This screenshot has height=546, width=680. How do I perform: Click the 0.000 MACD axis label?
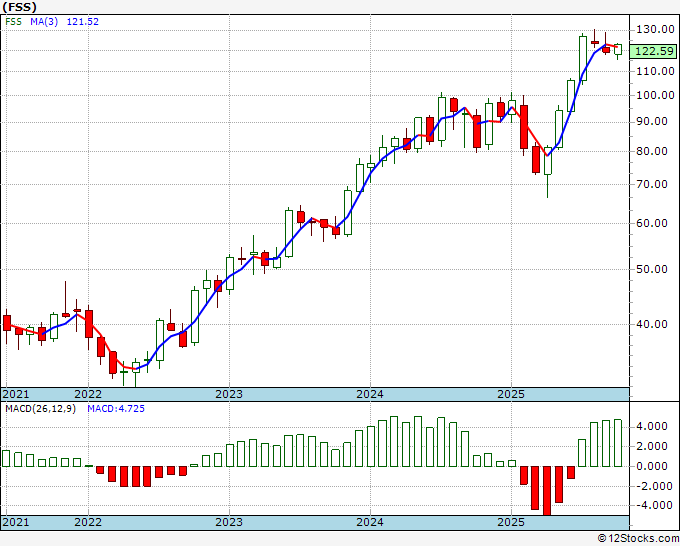pyautogui.click(x=652, y=466)
